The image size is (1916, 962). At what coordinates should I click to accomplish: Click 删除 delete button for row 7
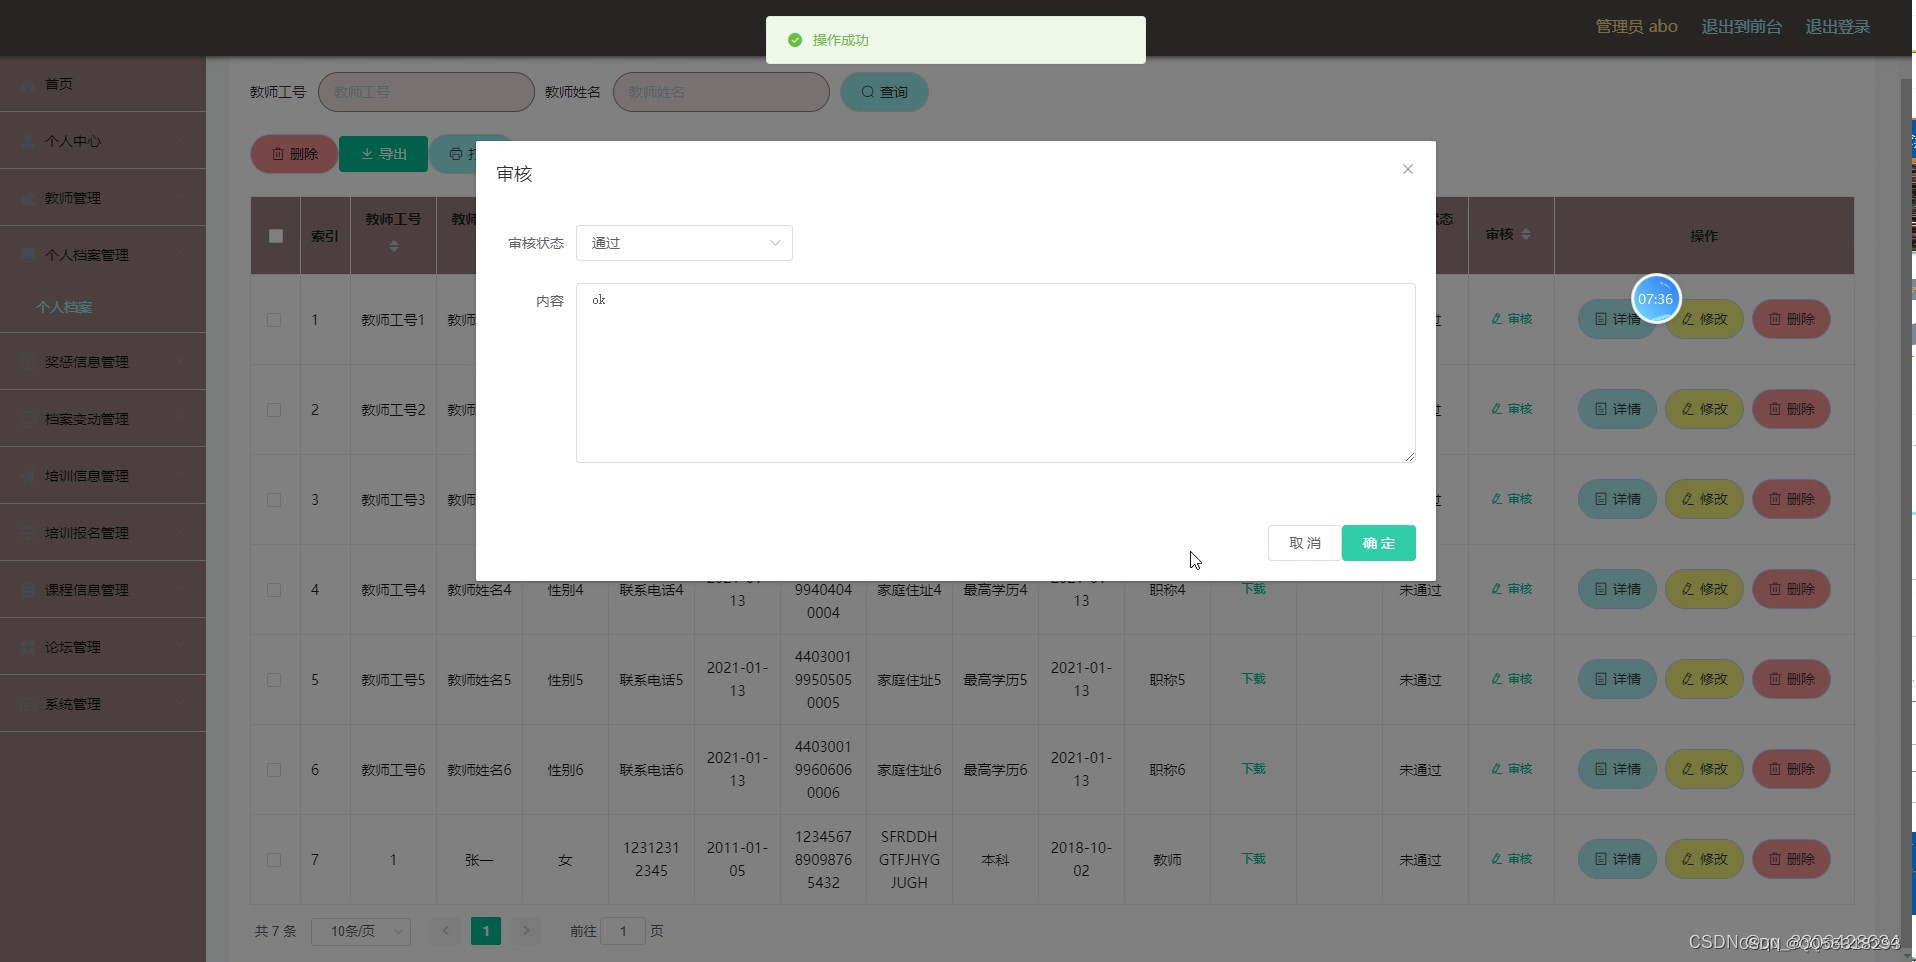pyautogui.click(x=1791, y=859)
